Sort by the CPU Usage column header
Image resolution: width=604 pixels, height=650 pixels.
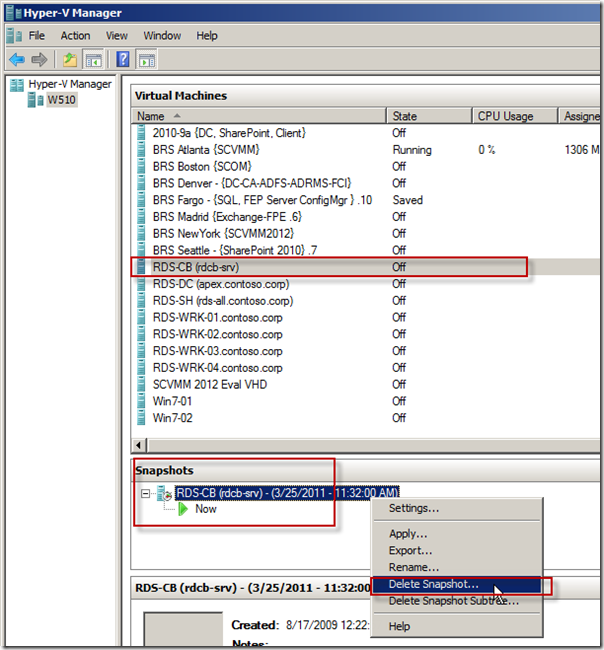click(515, 116)
